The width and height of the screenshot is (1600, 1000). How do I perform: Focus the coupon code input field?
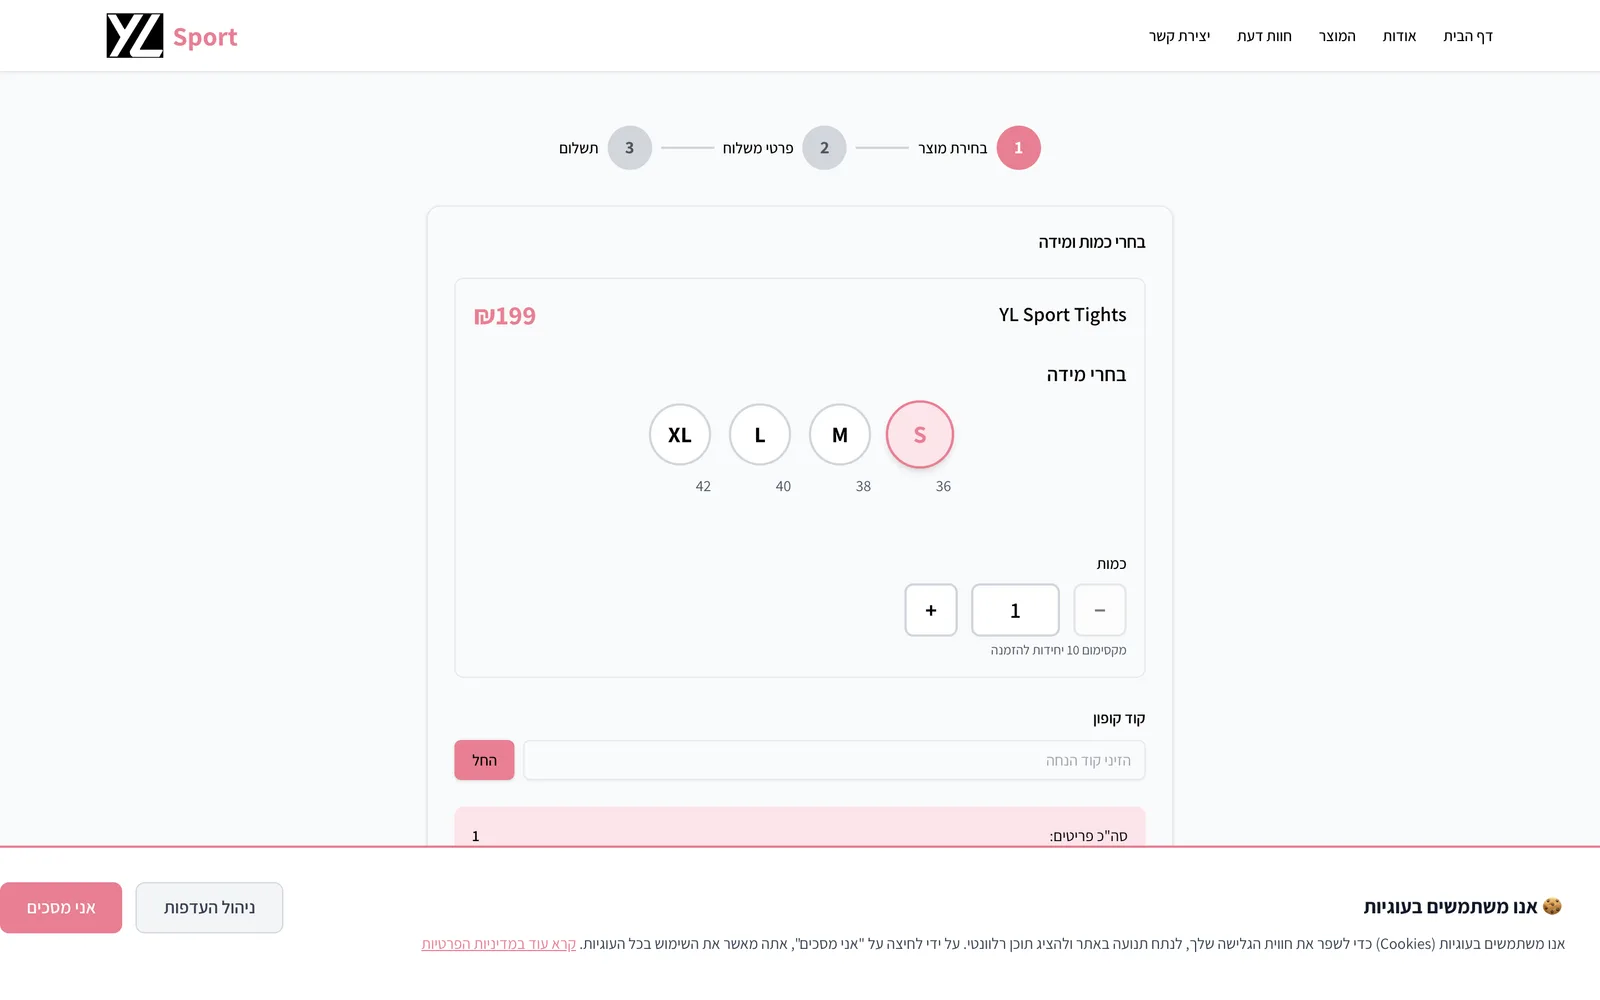coord(834,760)
